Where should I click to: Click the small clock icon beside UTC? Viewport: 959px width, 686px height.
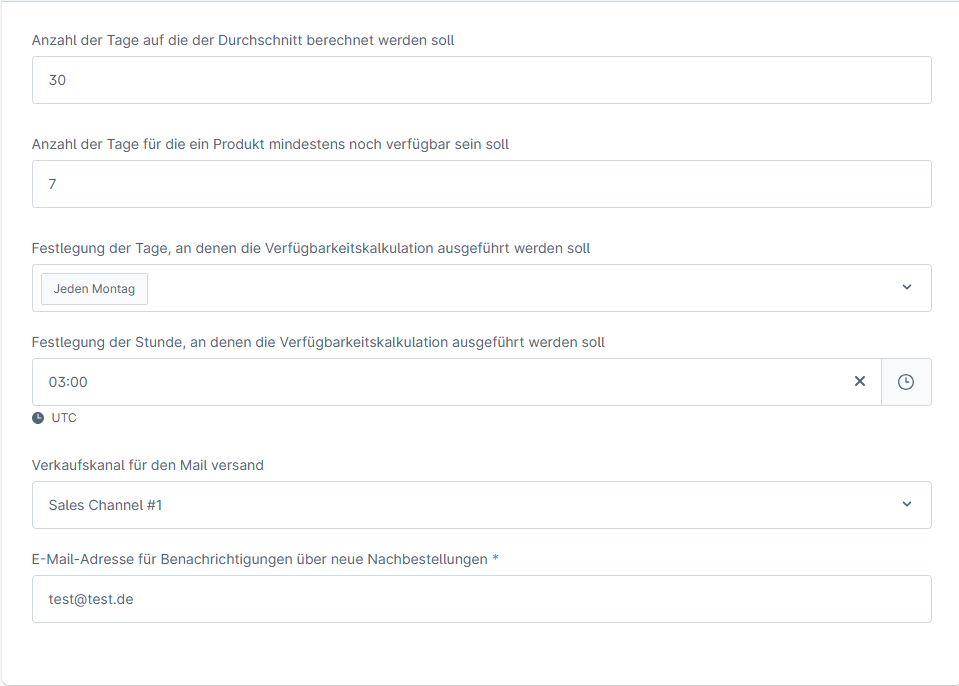tap(38, 418)
